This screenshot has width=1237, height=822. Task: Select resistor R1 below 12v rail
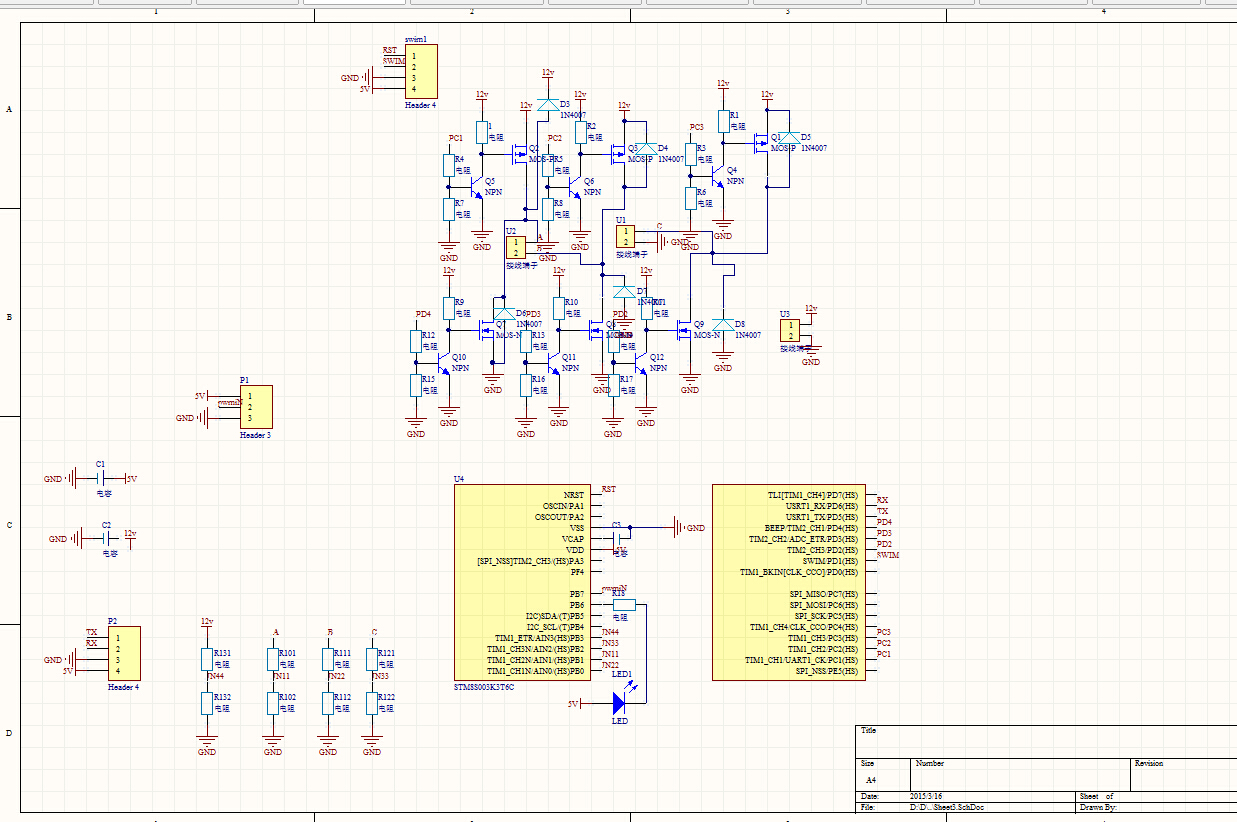[x=722, y=121]
